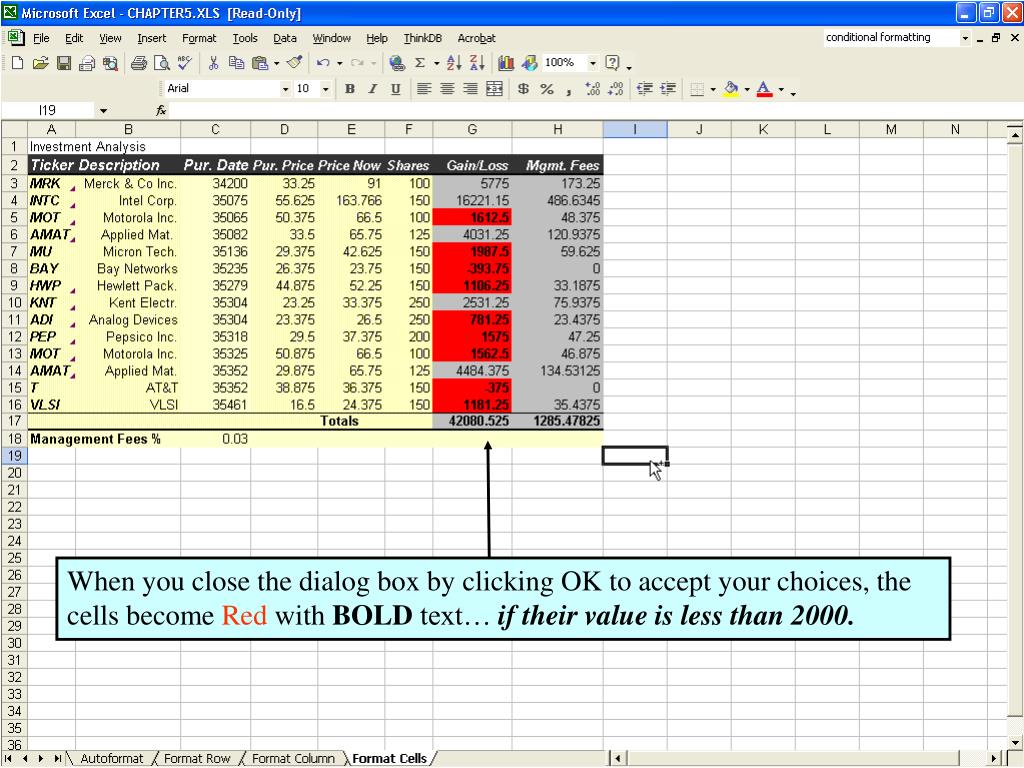This screenshot has width=1024, height=768.
Task: Create a new blank workbook
Action: pyautogui.click(x=18, y=63)
